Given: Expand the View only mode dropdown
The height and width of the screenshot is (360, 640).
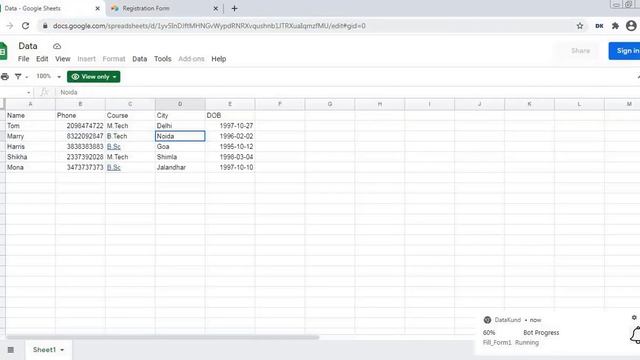Looking at the screenshot, I should (115, 77).
